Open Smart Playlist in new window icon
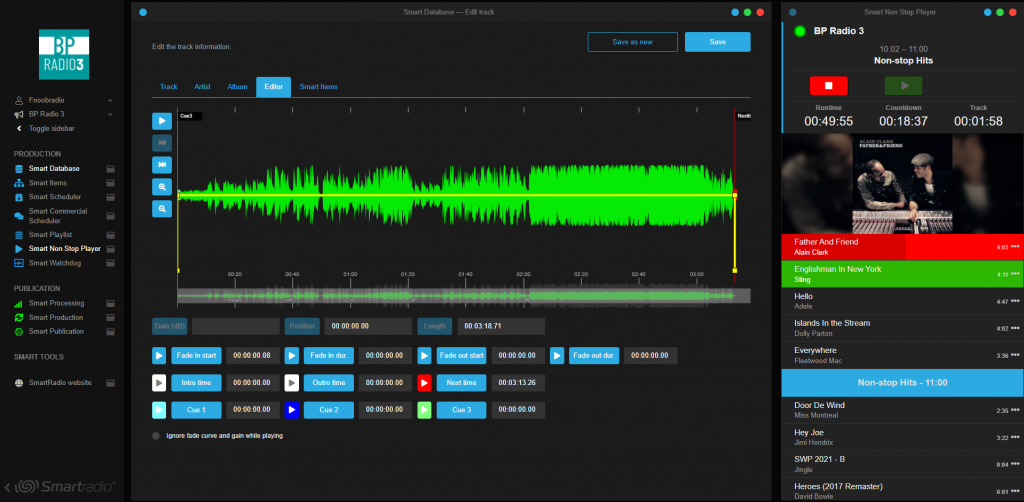The width and height of the screenshot is (1024, 502). 110,234
